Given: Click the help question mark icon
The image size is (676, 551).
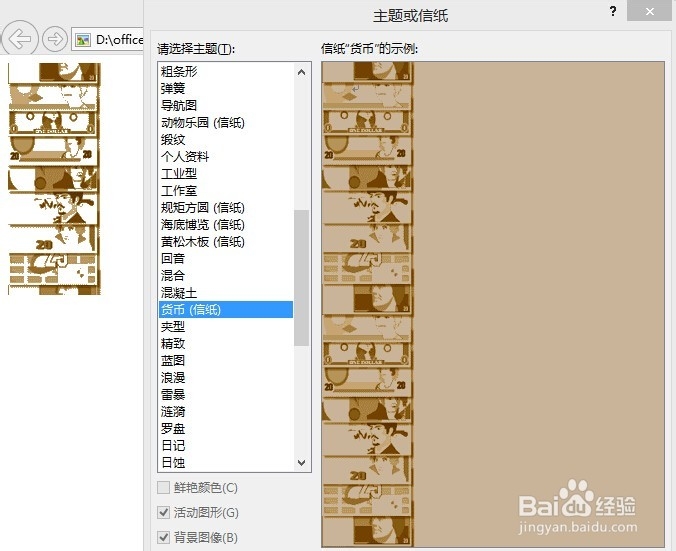Looking at the screenshot, I should 613,11.
